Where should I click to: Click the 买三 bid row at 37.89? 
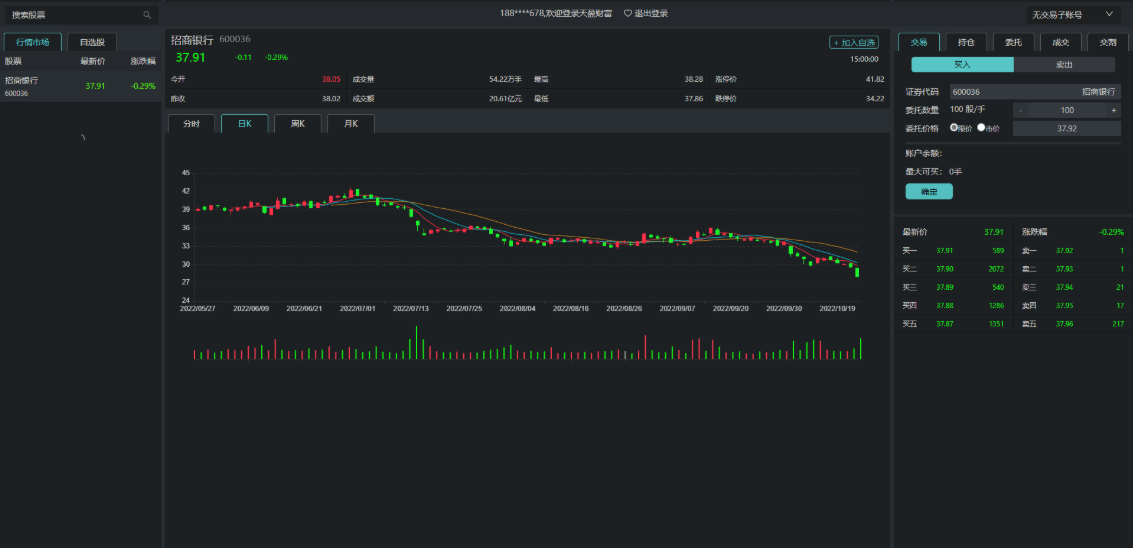(x=952, y=287)
